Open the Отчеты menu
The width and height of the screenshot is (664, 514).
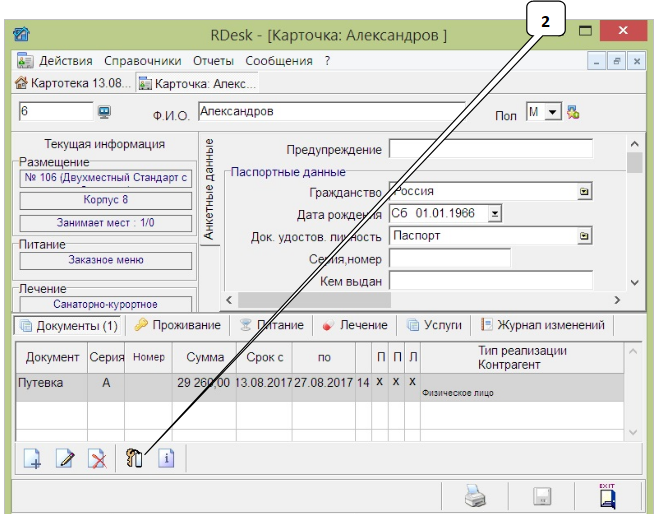[213, 61]
